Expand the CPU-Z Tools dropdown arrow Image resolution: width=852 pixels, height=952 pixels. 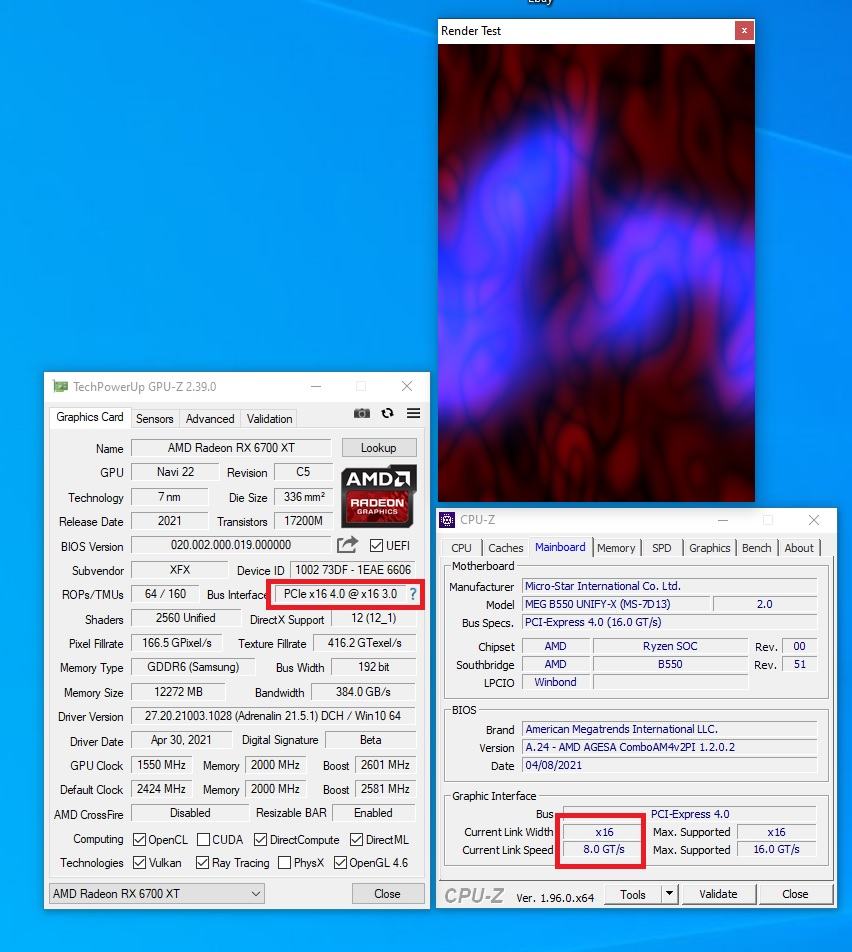(x=669, y=894)
